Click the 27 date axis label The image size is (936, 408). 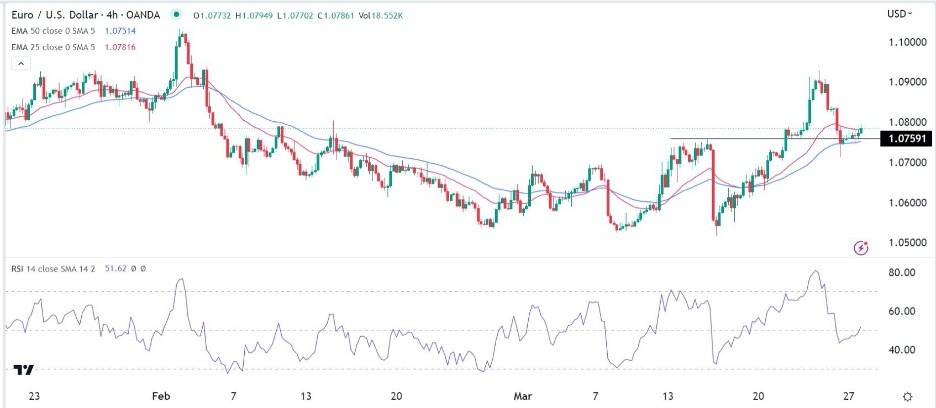tap(850, 396)
